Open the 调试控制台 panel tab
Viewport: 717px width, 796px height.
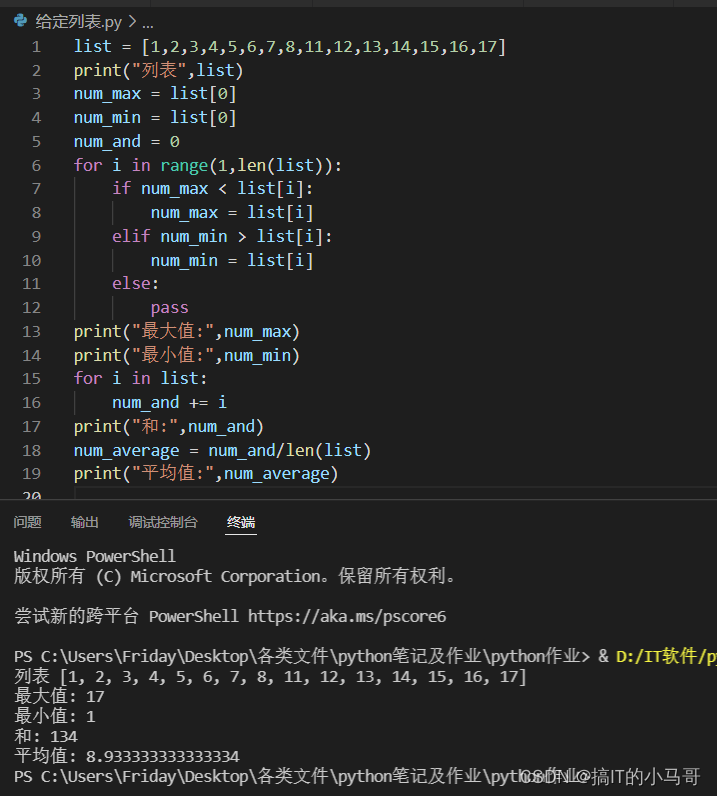click(162, 522)
